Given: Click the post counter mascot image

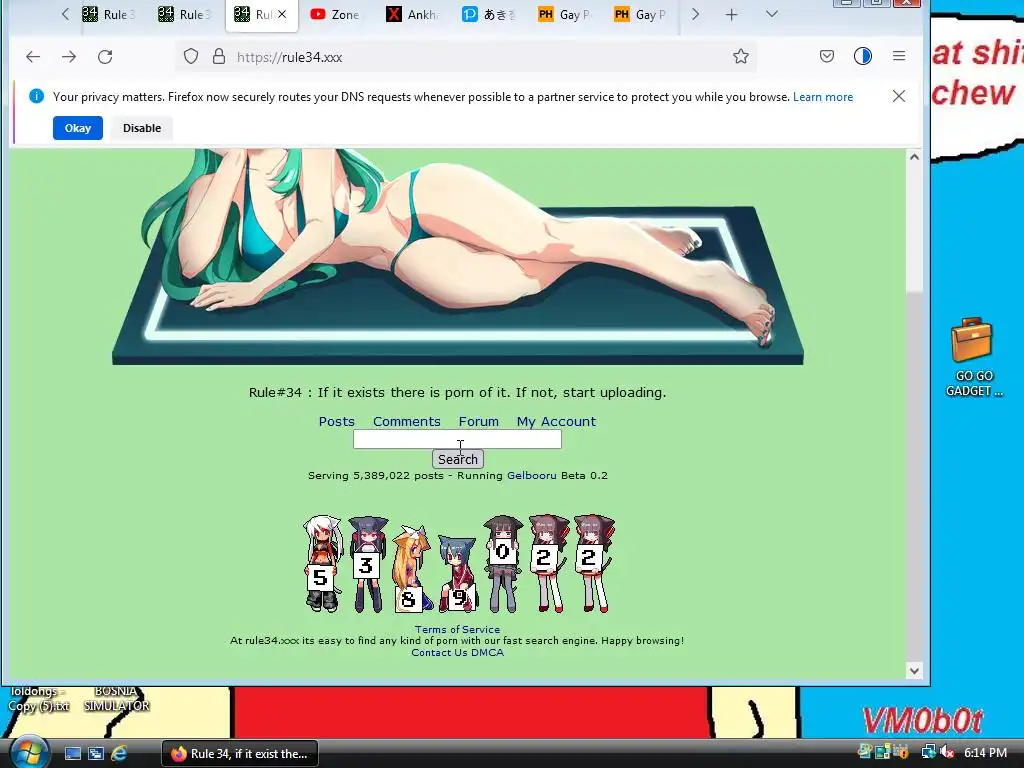Looking at the screenshot, I should click(x=458, y=564).
